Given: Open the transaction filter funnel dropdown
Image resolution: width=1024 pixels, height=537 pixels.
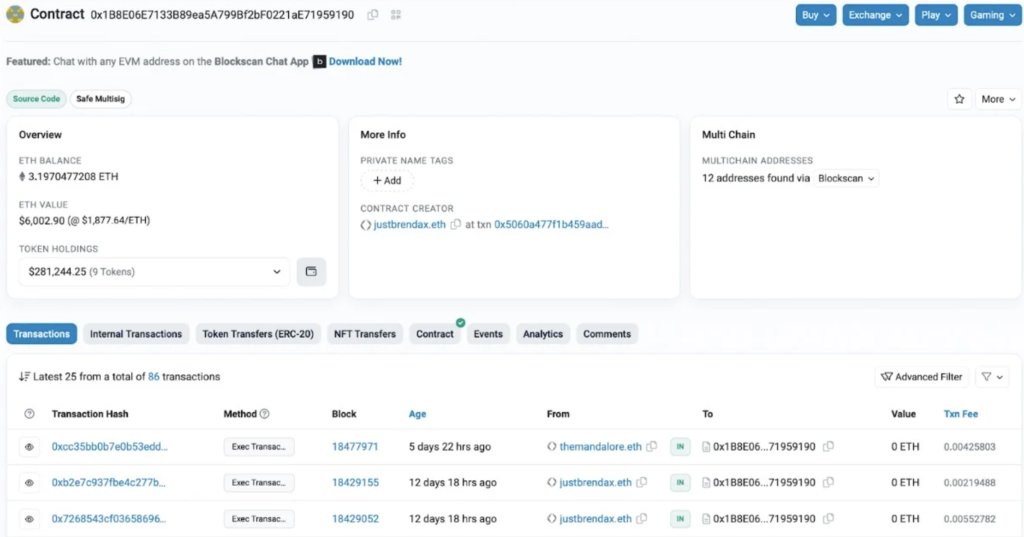Looking at the screenshot, I should point(992,377).
